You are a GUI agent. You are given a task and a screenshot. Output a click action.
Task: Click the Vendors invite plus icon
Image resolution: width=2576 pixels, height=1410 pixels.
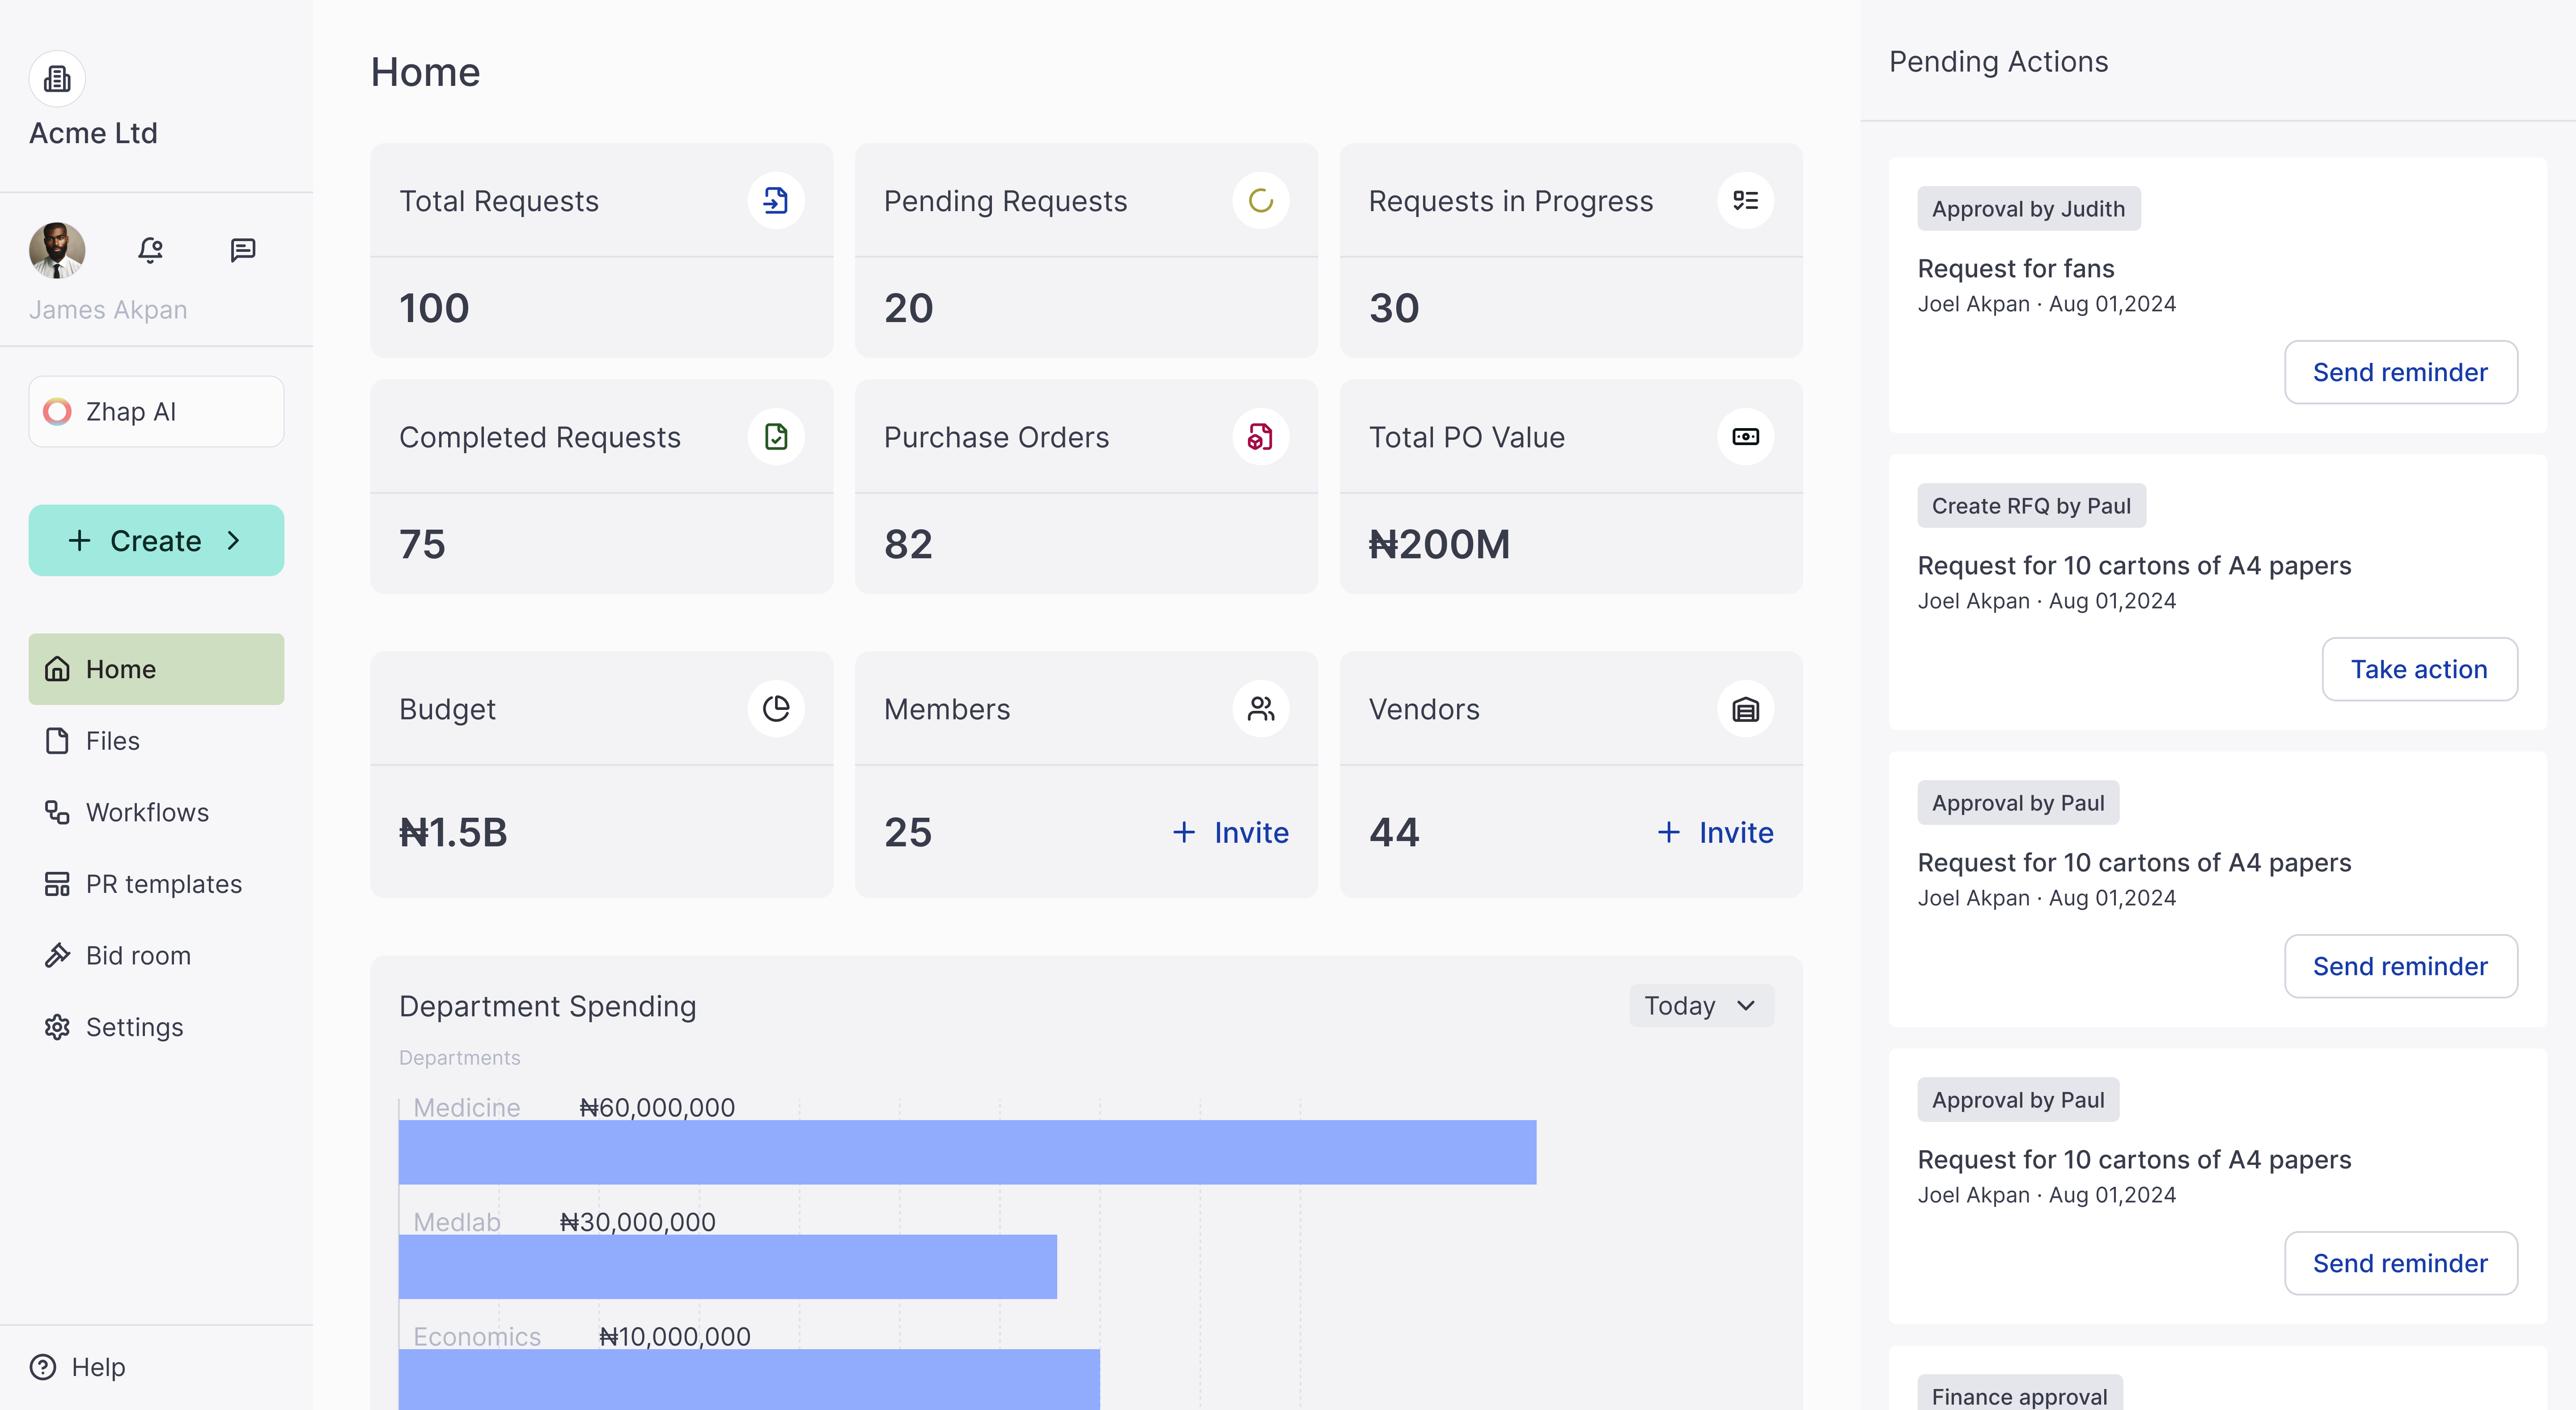[x=1668, y=832]
